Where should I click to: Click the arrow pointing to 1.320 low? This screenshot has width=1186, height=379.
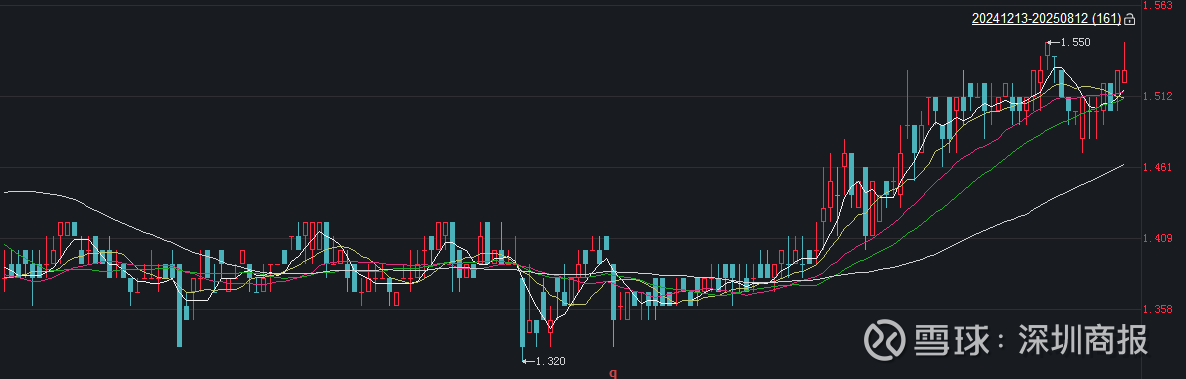[x=528, y=361]
